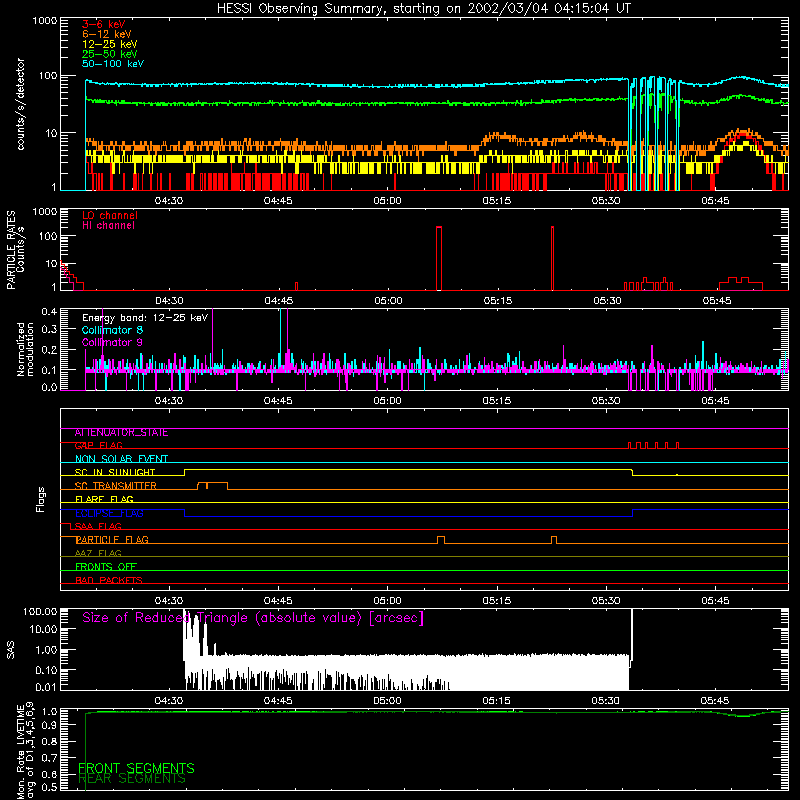Image resolution: width=800 pixels, height=800 pixels.
Task: Select the green 25-50 keV legend label
Action: (x=110, y=54)
